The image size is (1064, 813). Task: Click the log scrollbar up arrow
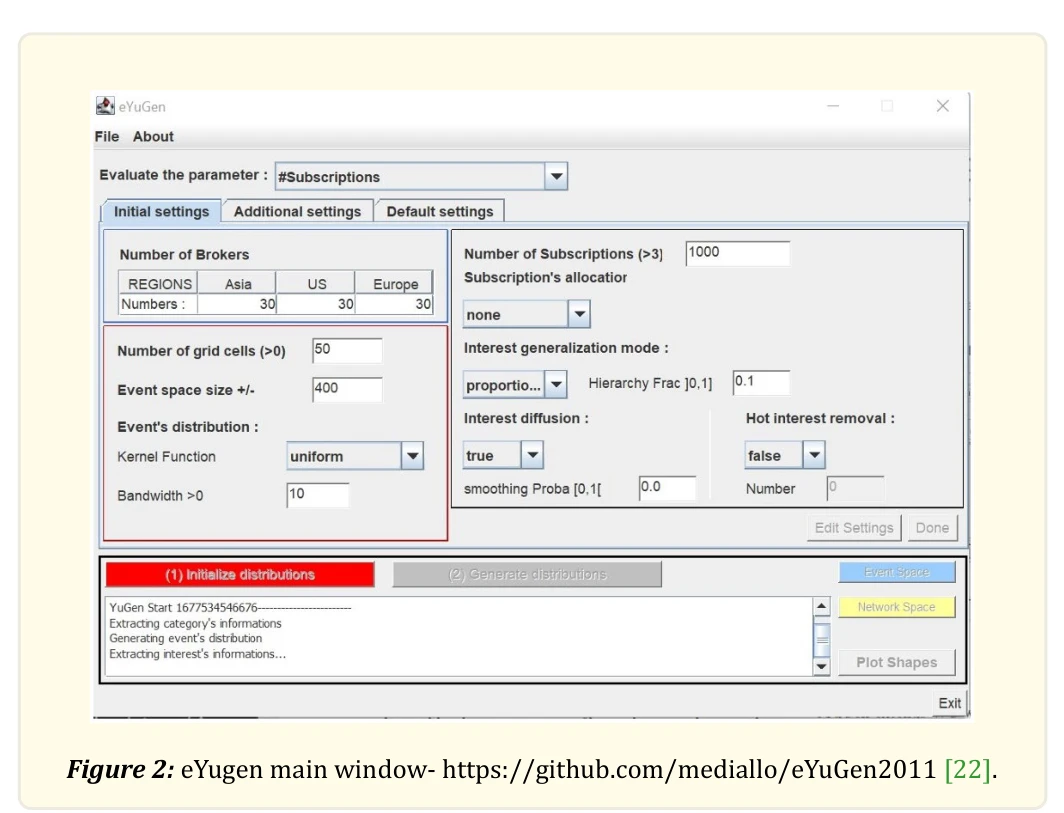click(x=822, y=606)
